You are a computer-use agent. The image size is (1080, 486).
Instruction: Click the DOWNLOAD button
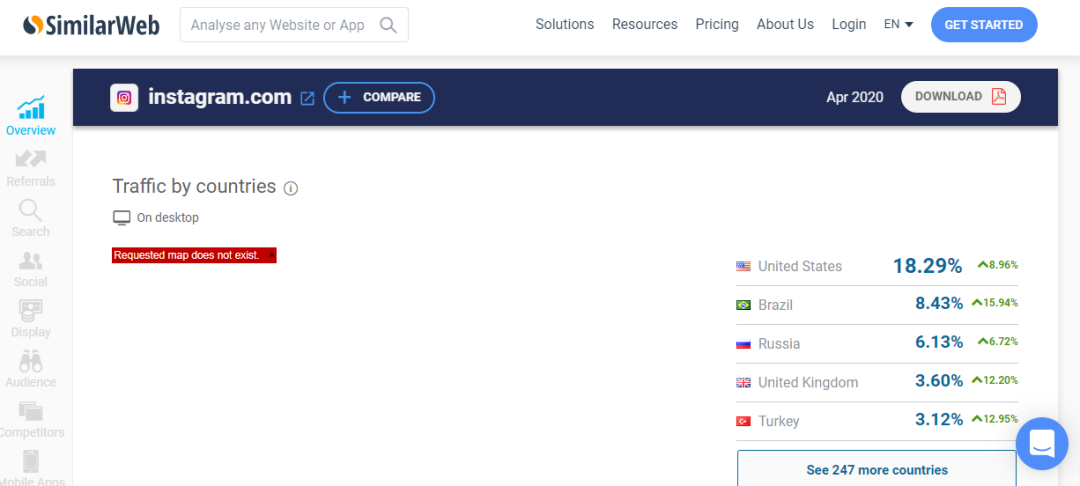point(961,96)
